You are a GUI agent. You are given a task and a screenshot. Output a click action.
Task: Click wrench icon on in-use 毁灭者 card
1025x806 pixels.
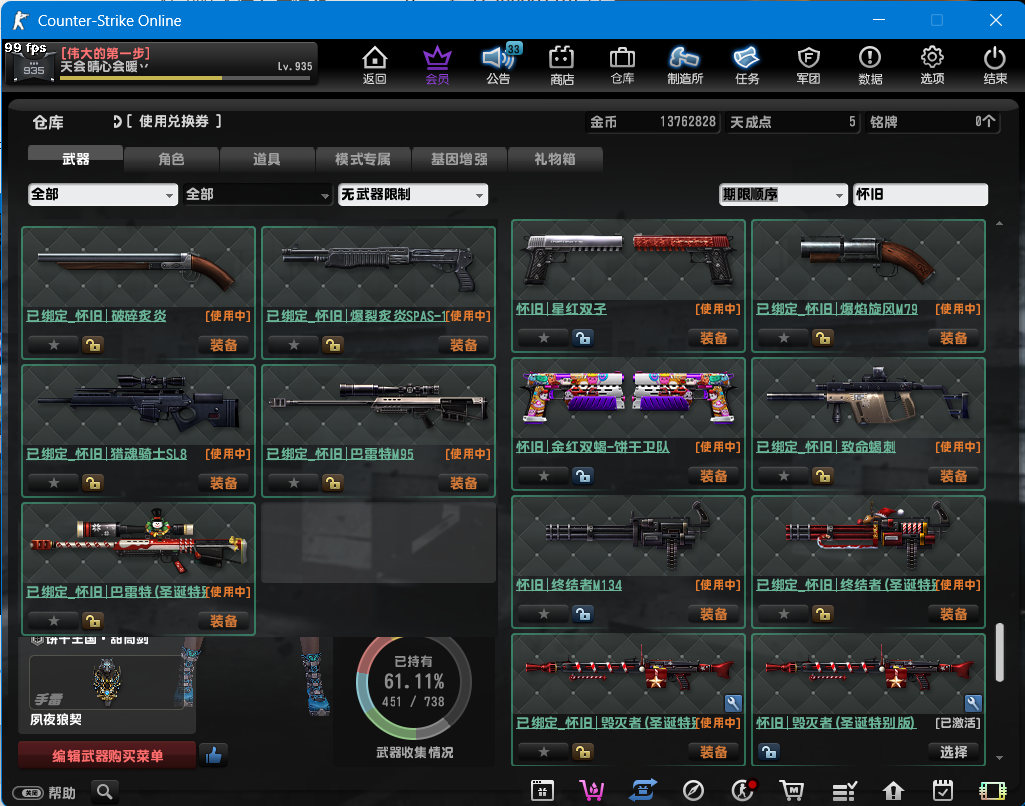tap(733, 703)
